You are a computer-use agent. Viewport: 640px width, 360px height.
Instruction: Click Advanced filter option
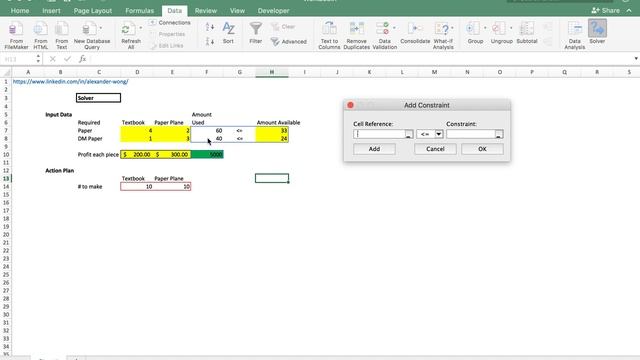click(289, 42)
